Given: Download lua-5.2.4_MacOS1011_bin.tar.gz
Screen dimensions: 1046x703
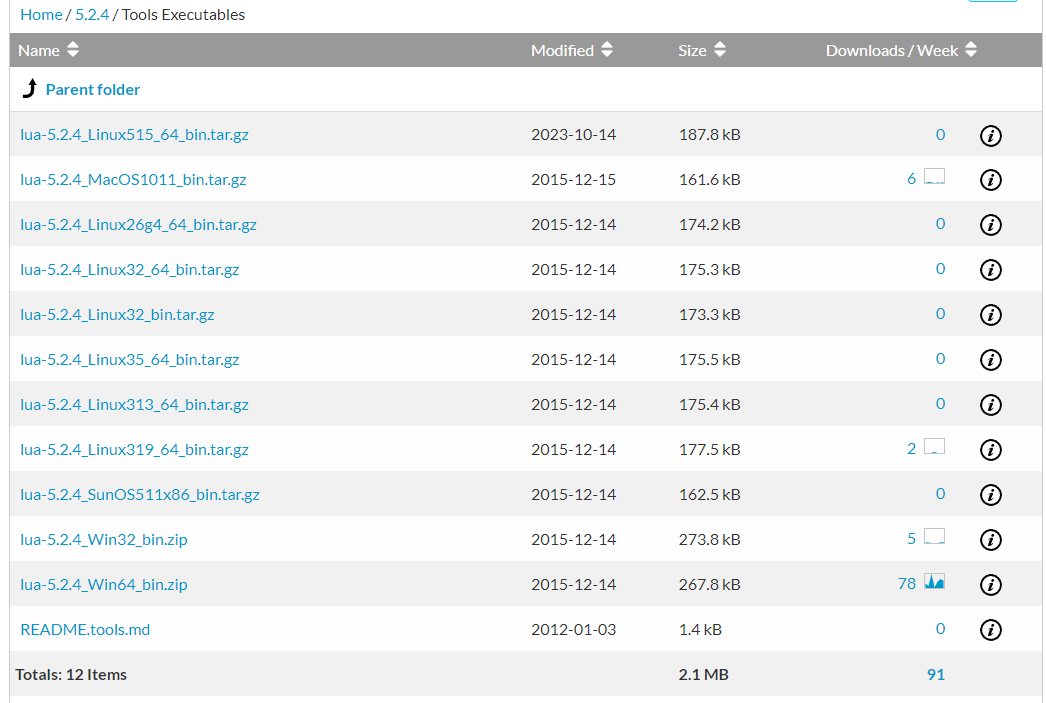Looking at the screenshot, I should coord(133,179).
